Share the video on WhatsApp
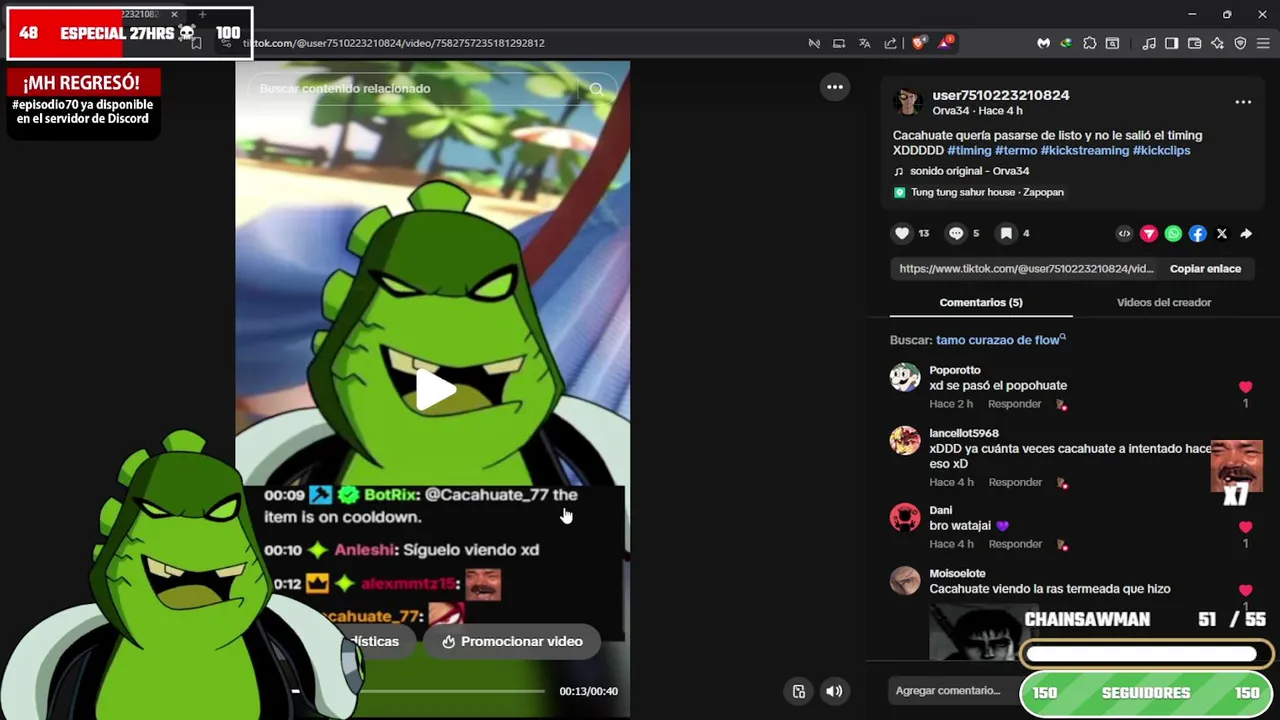The height and width of the screenshot is (720, 1280). 1173,234
